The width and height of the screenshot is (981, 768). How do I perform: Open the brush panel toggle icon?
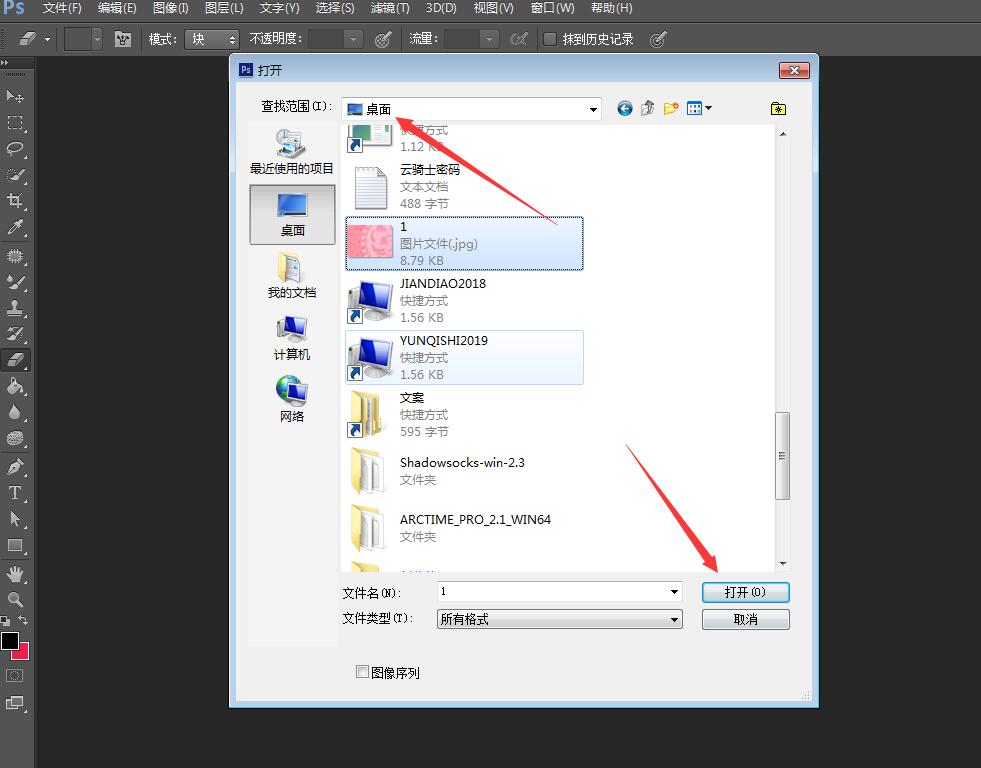pos(123,39)
